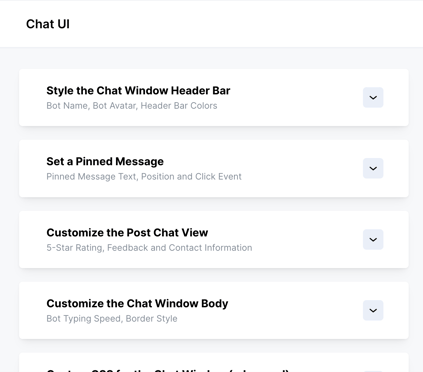Image resolution: width=423 pixels, height=372 pixels.
Task: Click the Bot Name, Bot Avatar, Header Bar Colors subtitle
Action: click(x=132, y=106)
